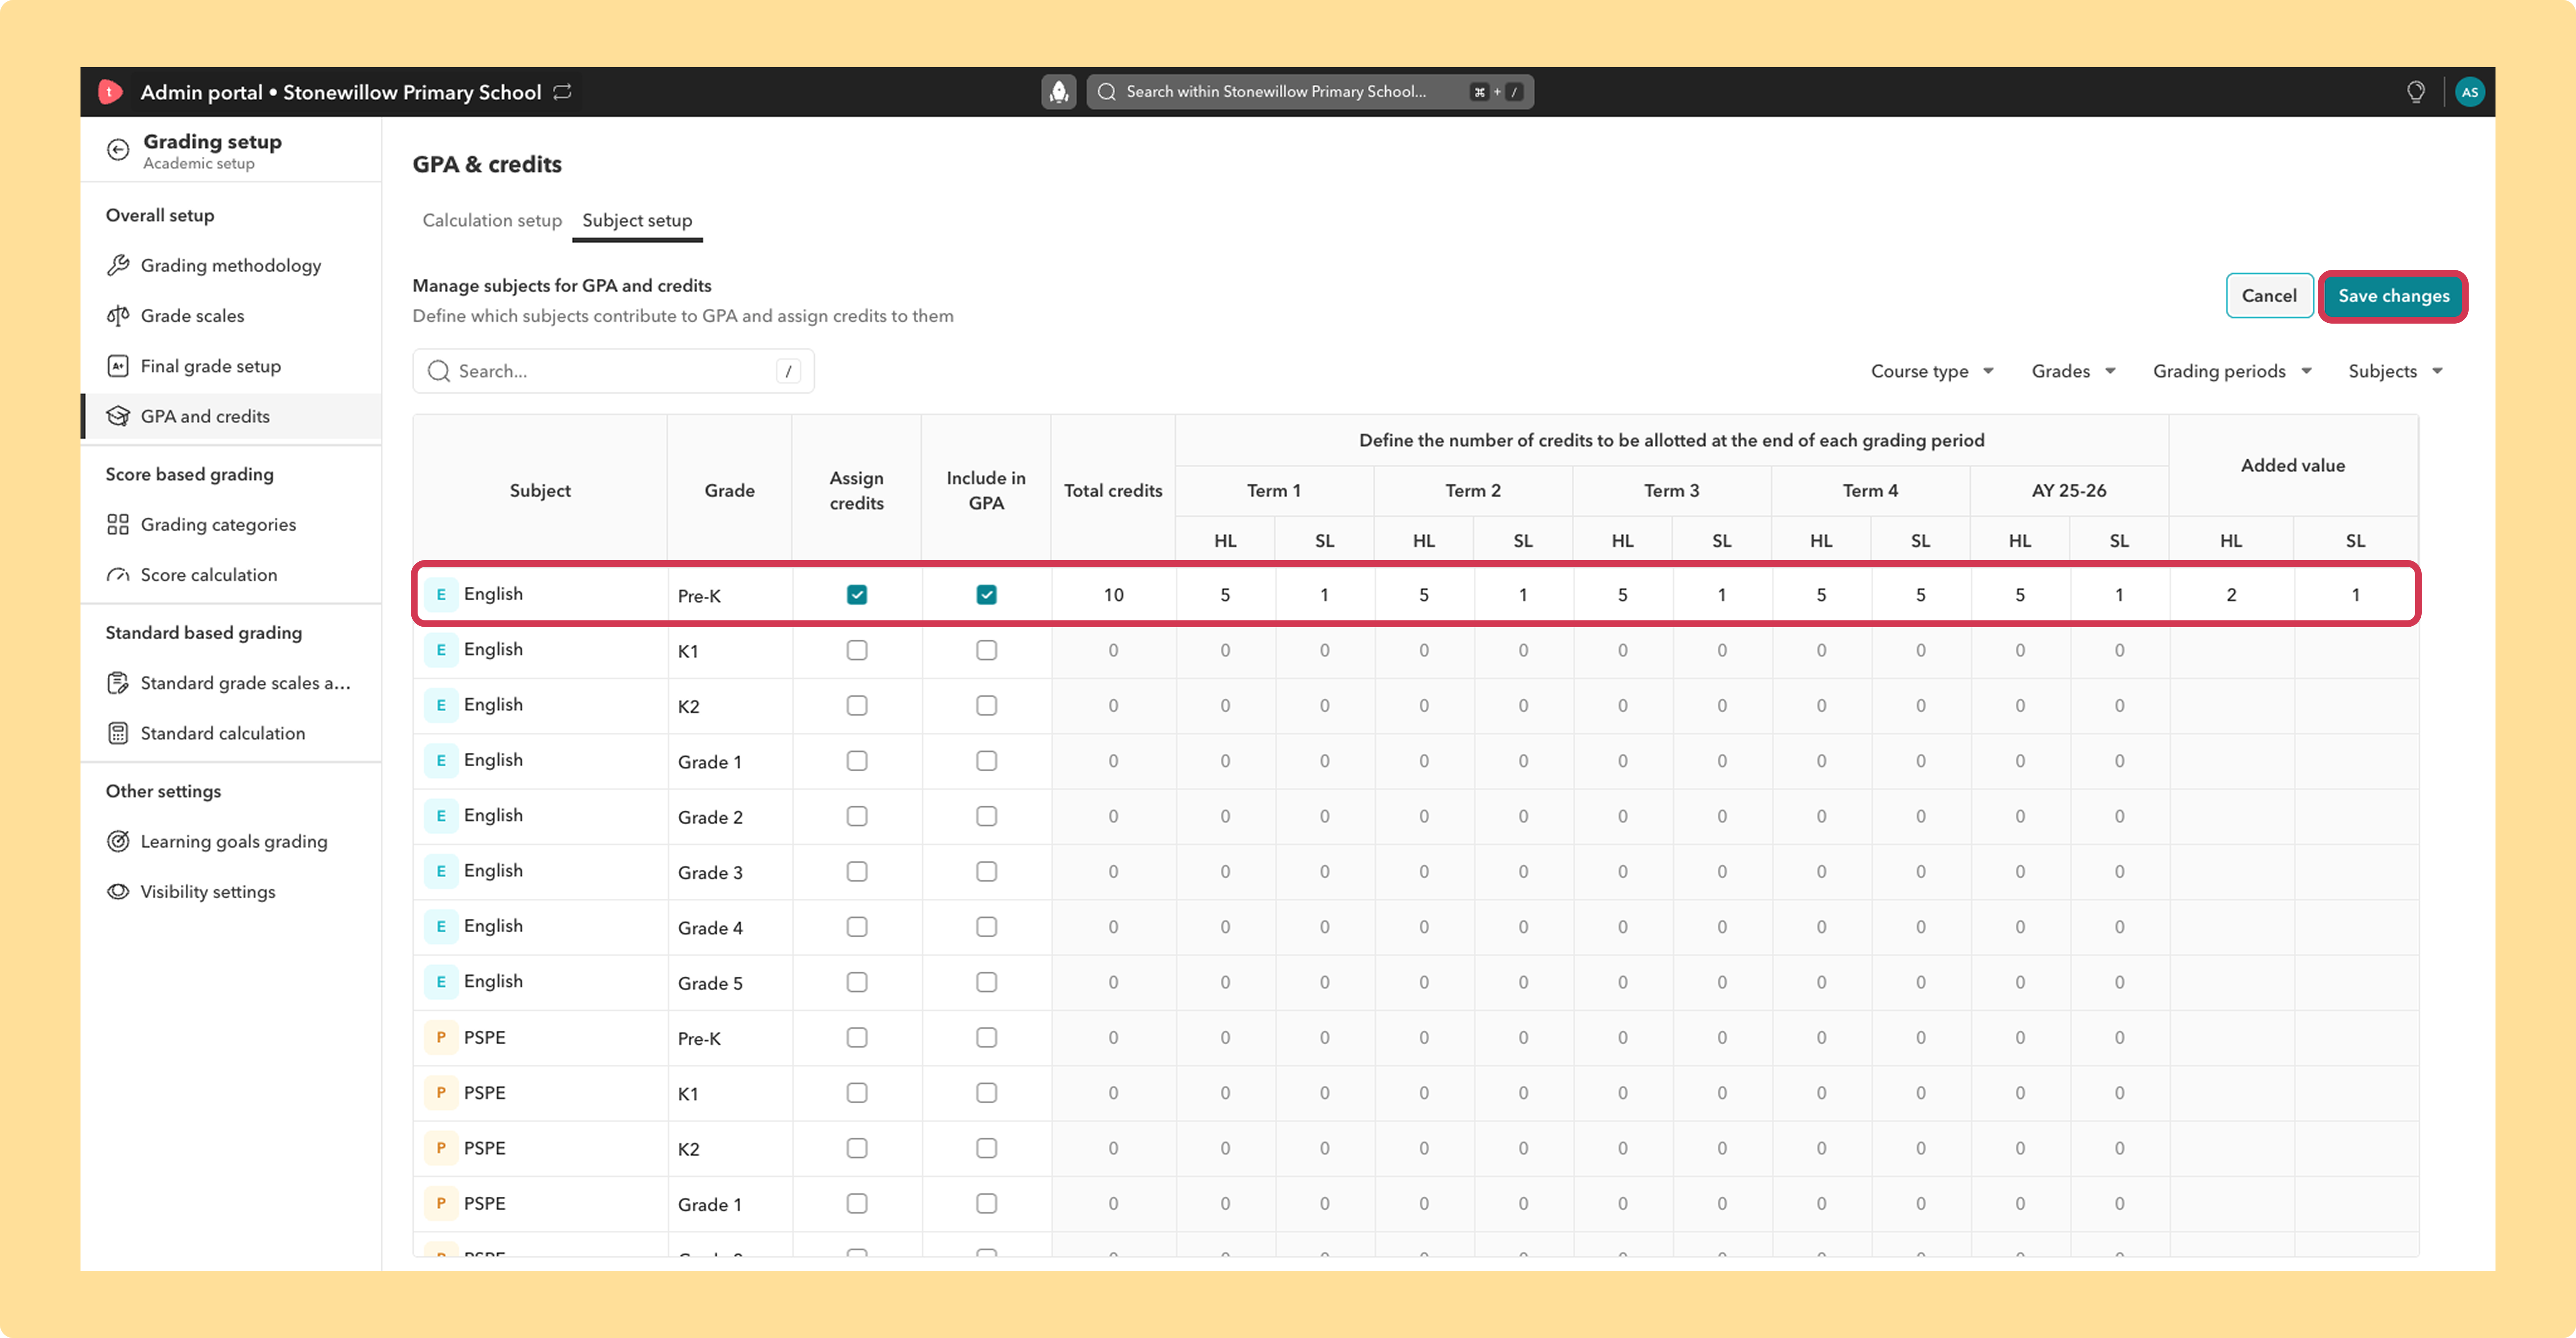Click the magnifier icon in subject search

point(438,371)
